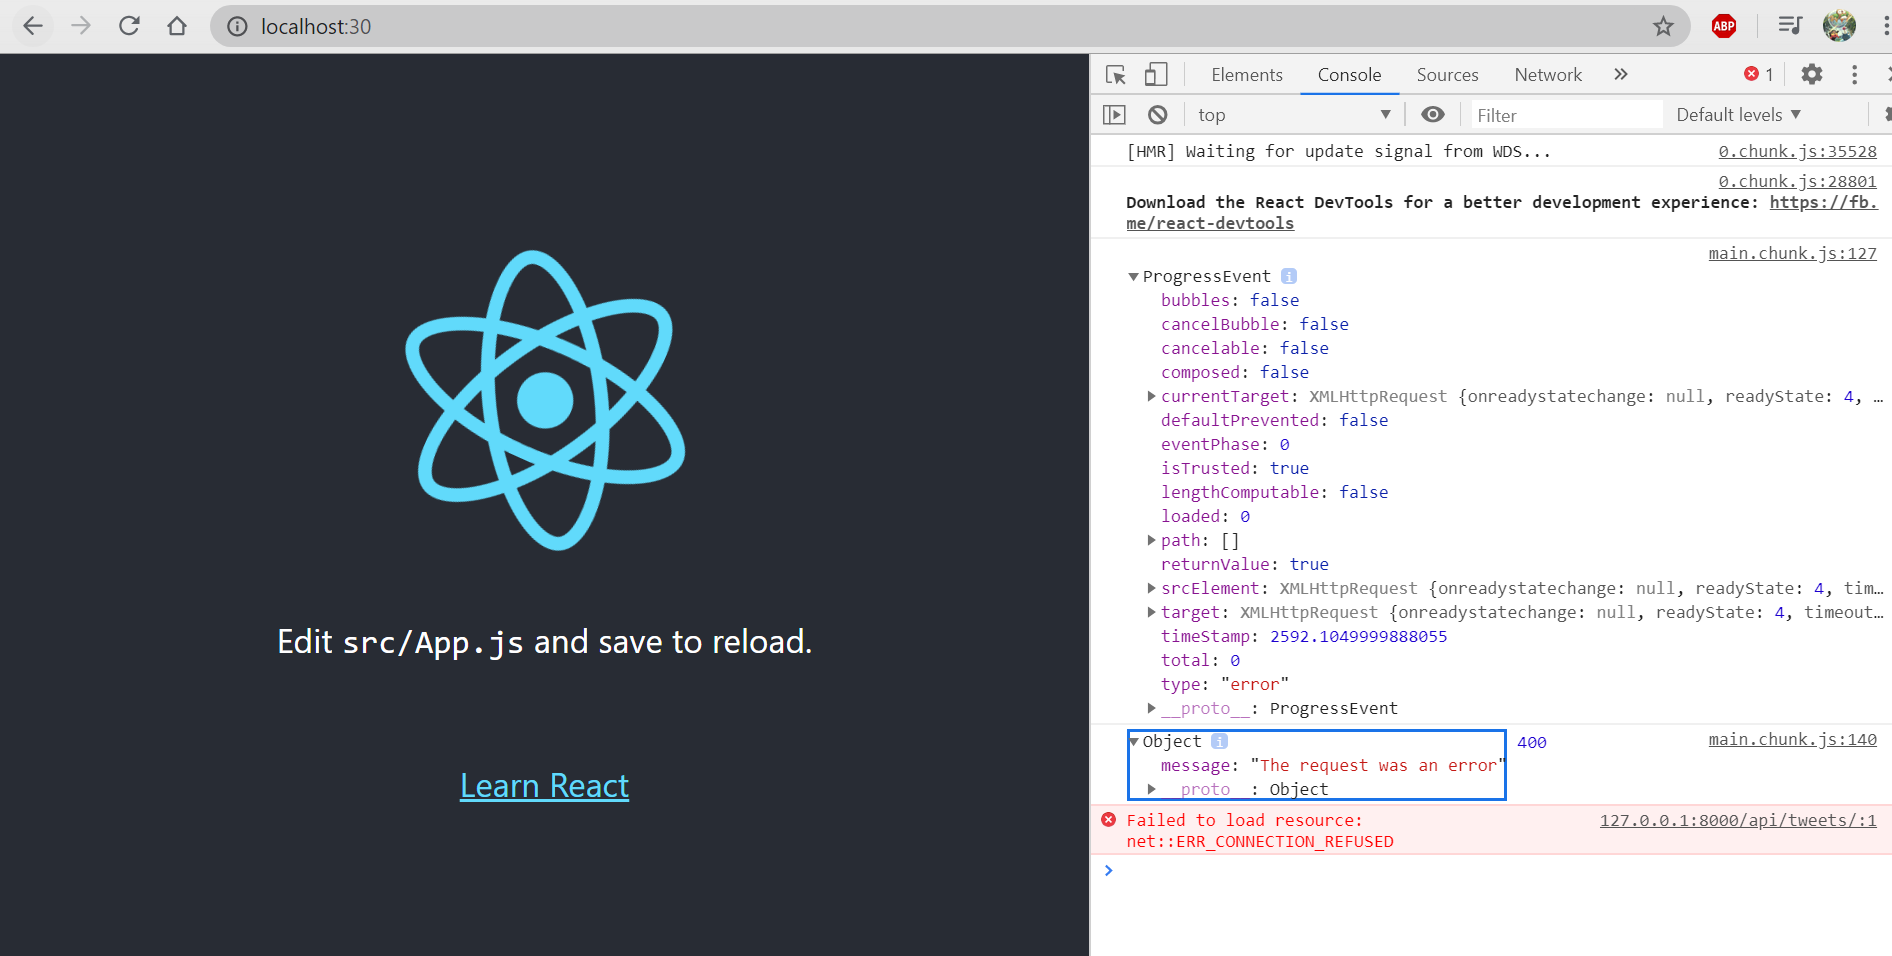The image size is (1892, 956).
Task: Activate the DevTools inspect element picker
Action: coord(1116,75)
